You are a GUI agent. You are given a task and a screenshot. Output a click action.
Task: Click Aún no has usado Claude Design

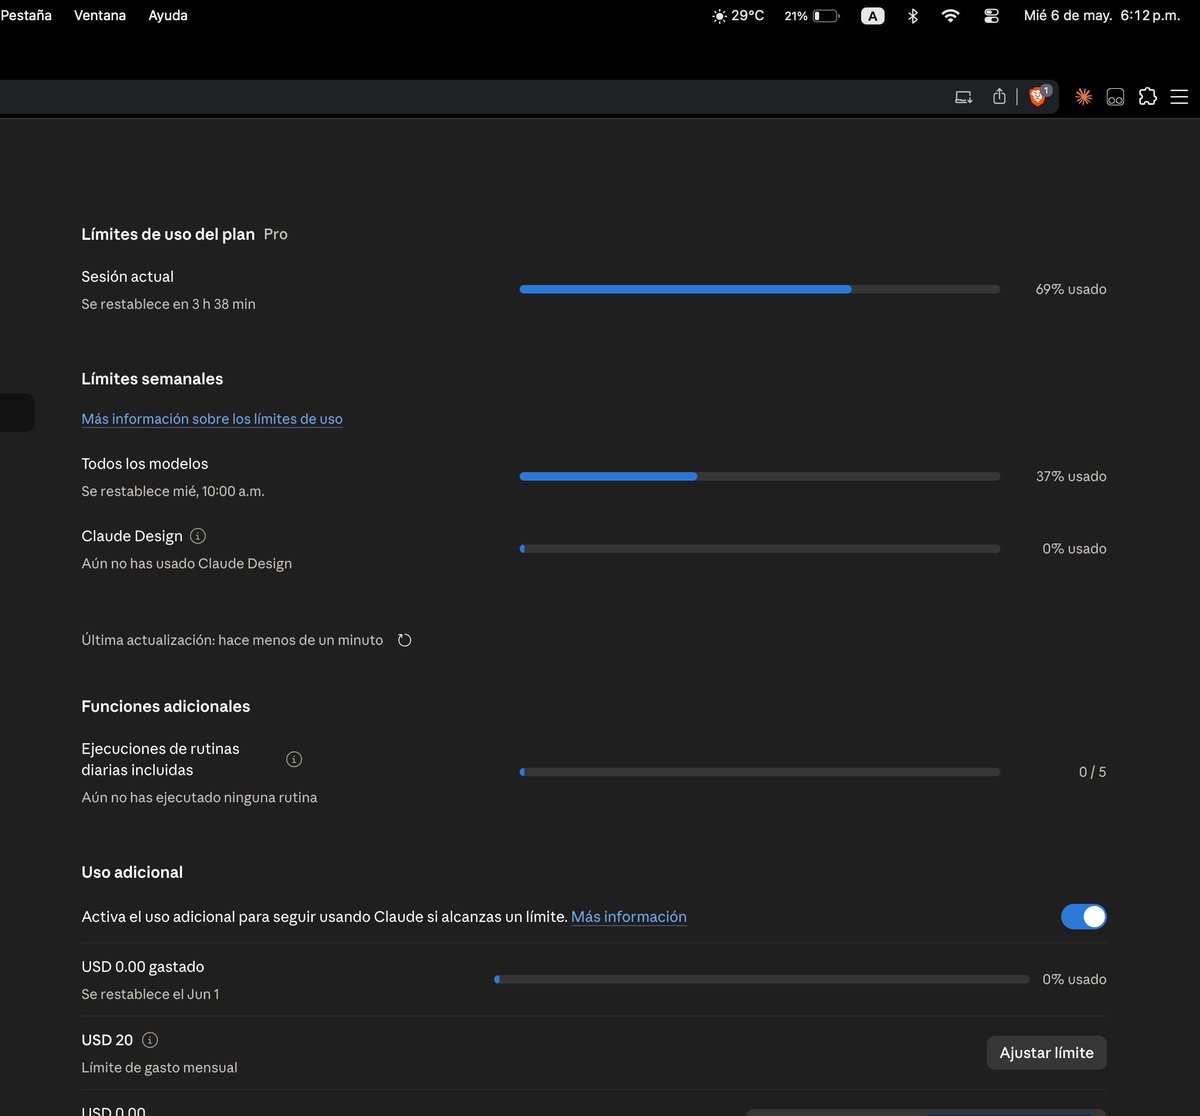(x=187, y=564)
